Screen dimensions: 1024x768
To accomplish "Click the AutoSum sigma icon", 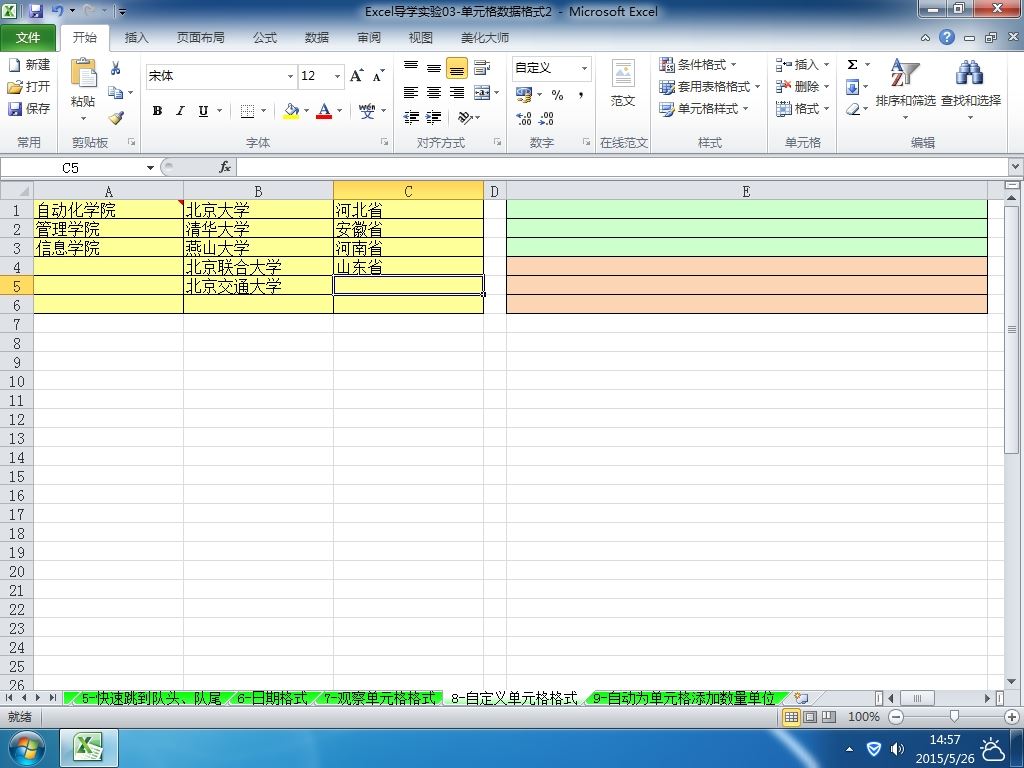I will coord(852,65).
